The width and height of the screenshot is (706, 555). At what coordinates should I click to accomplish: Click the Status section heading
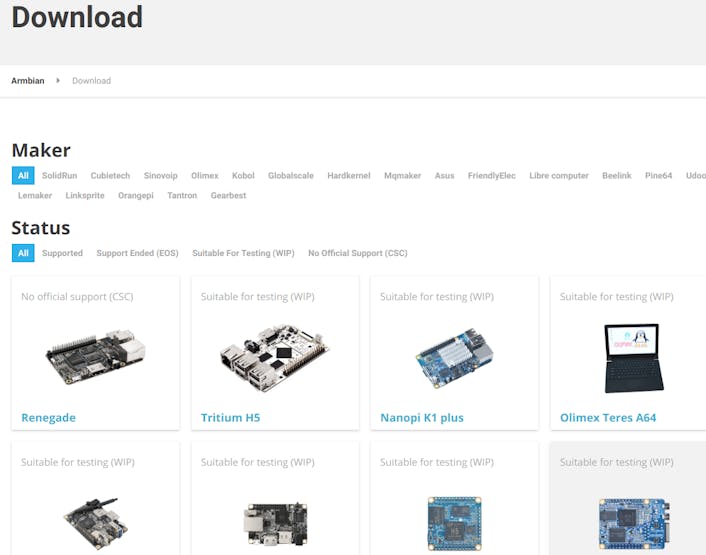(x=41, y=228)
